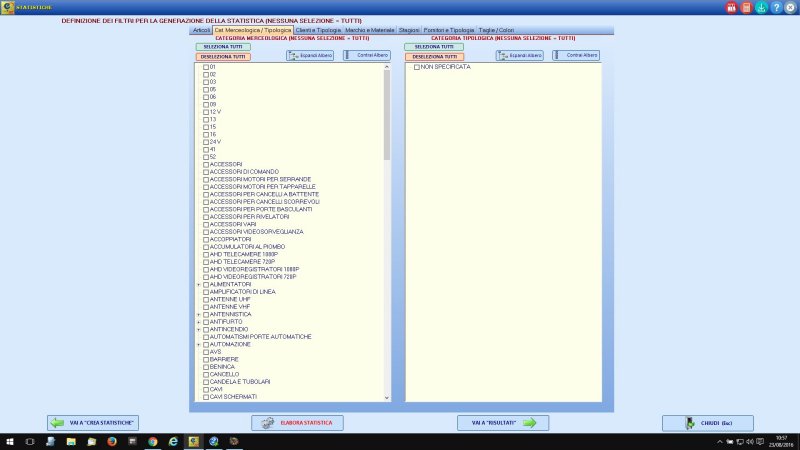Click the red calendar icon in title bar

[x=731, y=7]
